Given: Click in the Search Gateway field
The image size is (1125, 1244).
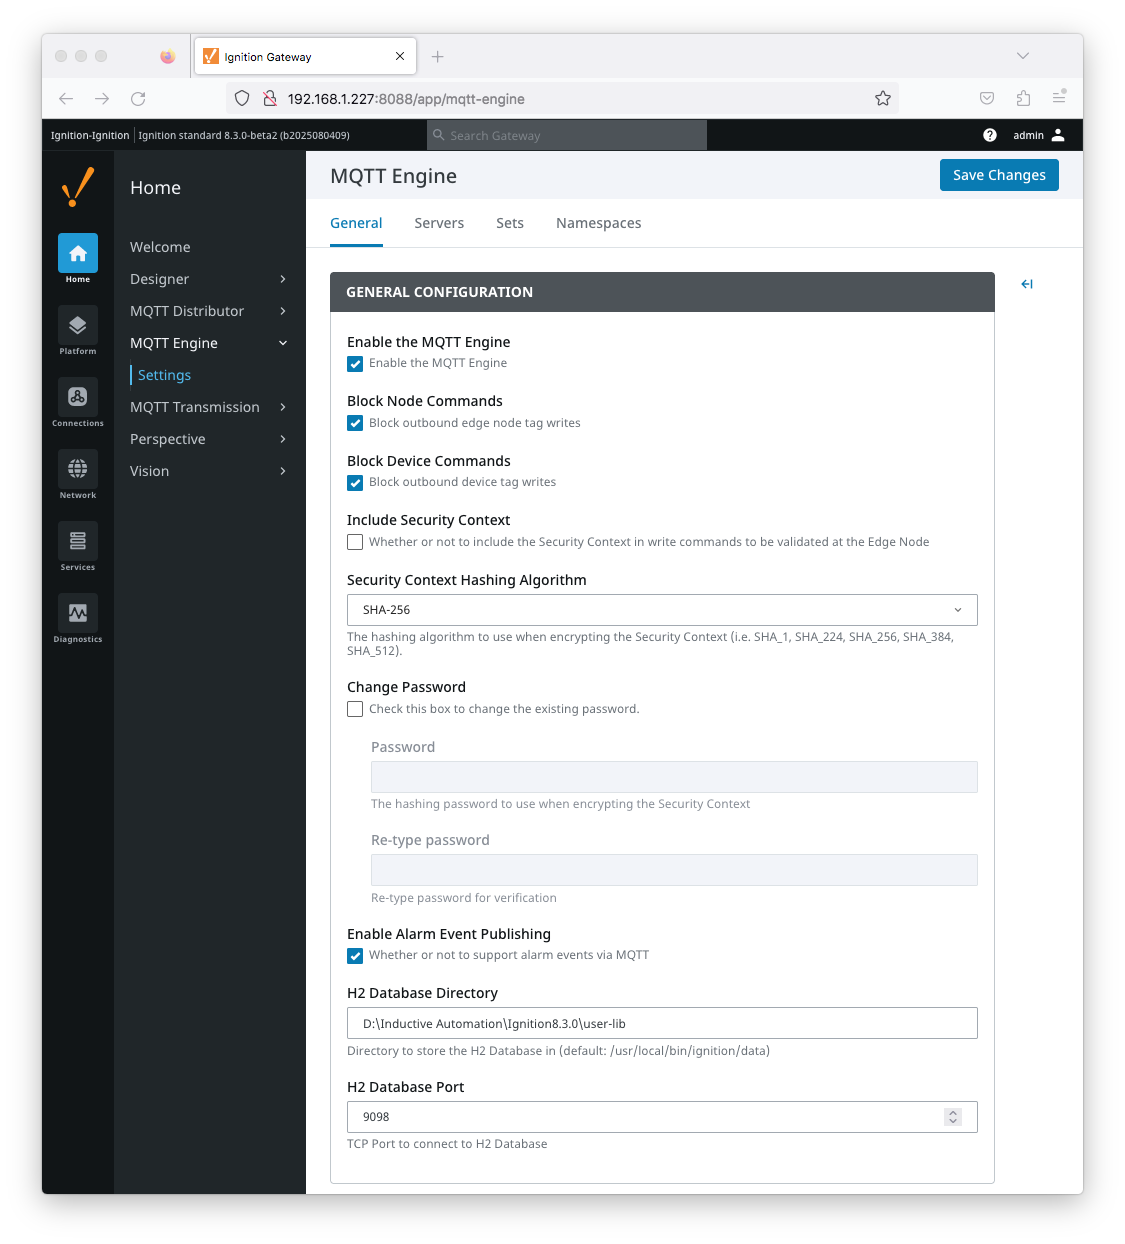Looking at the screenshot, I should [x=567, y=135].
